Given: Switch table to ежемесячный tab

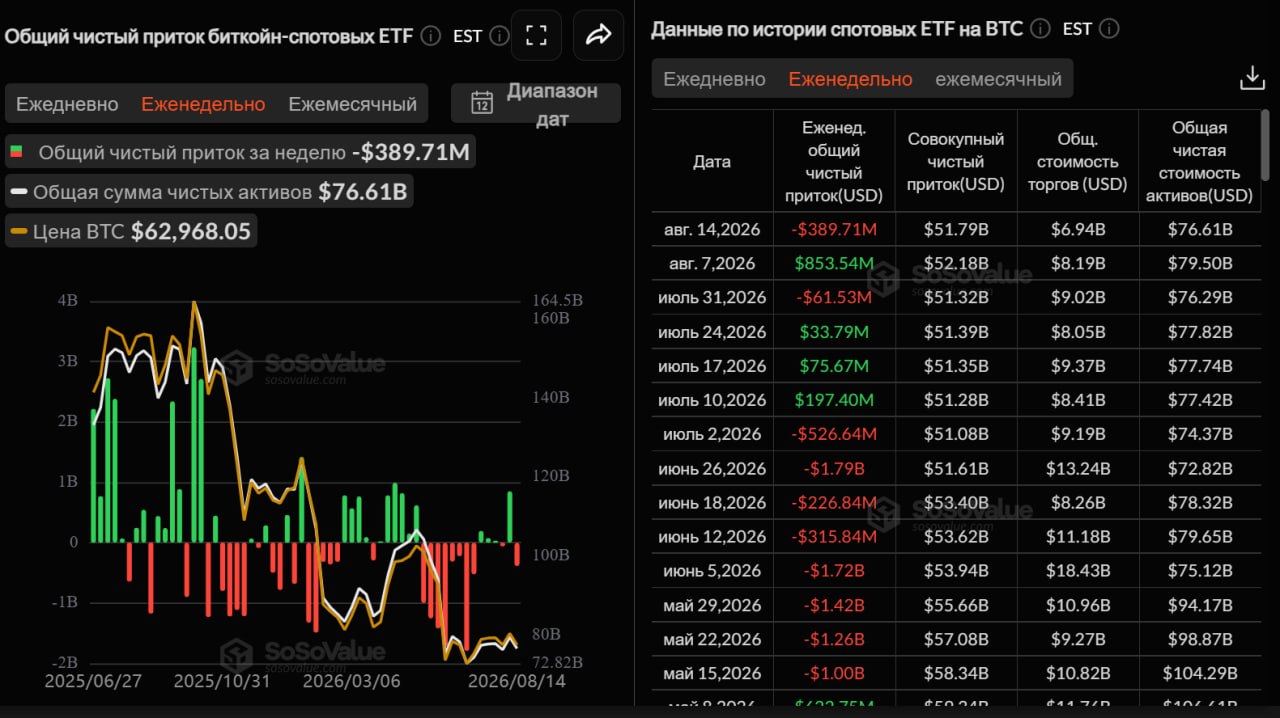Looking at the screenshot, I should point(998,79).
